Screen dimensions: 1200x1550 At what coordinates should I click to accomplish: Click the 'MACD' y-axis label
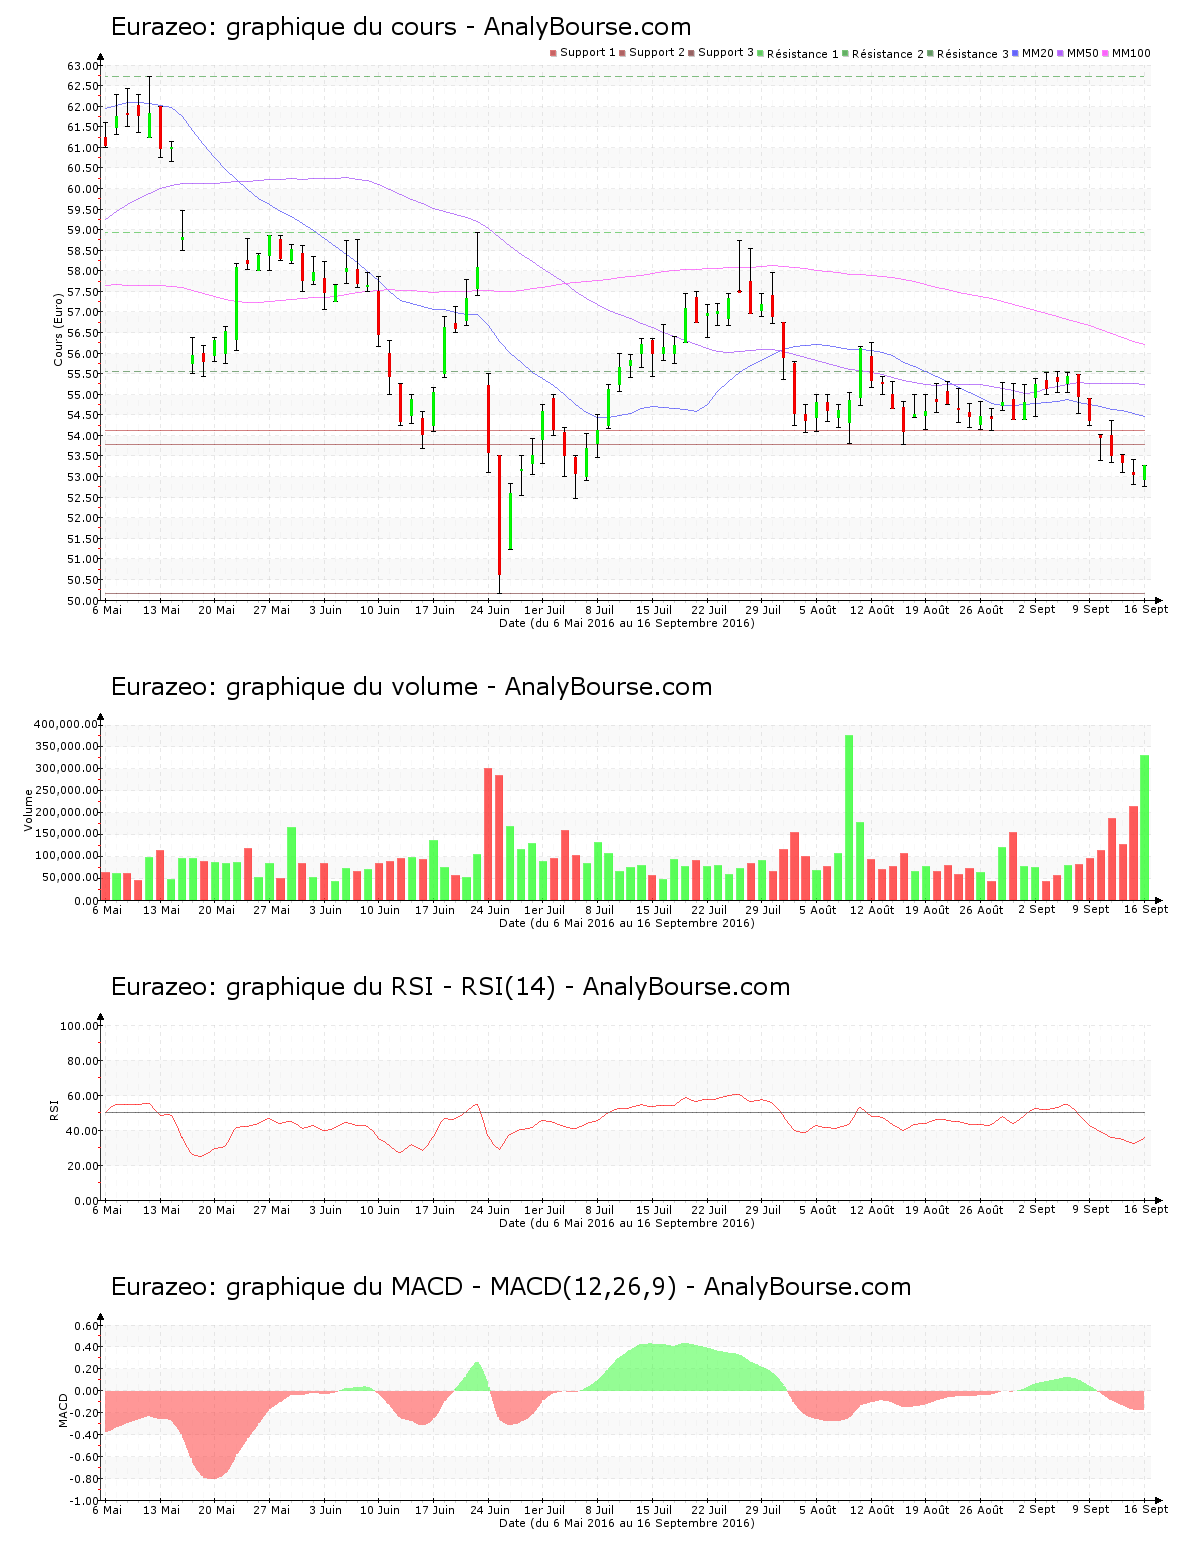[63, 1410]
